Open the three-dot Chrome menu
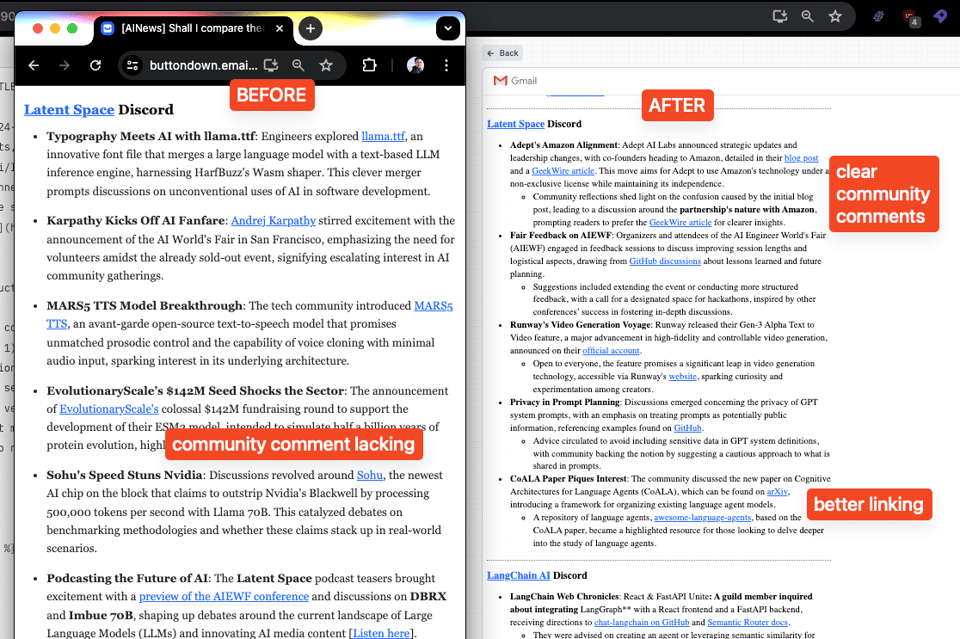The width and height of the screenshot is (960, 639). pos(446,66)
